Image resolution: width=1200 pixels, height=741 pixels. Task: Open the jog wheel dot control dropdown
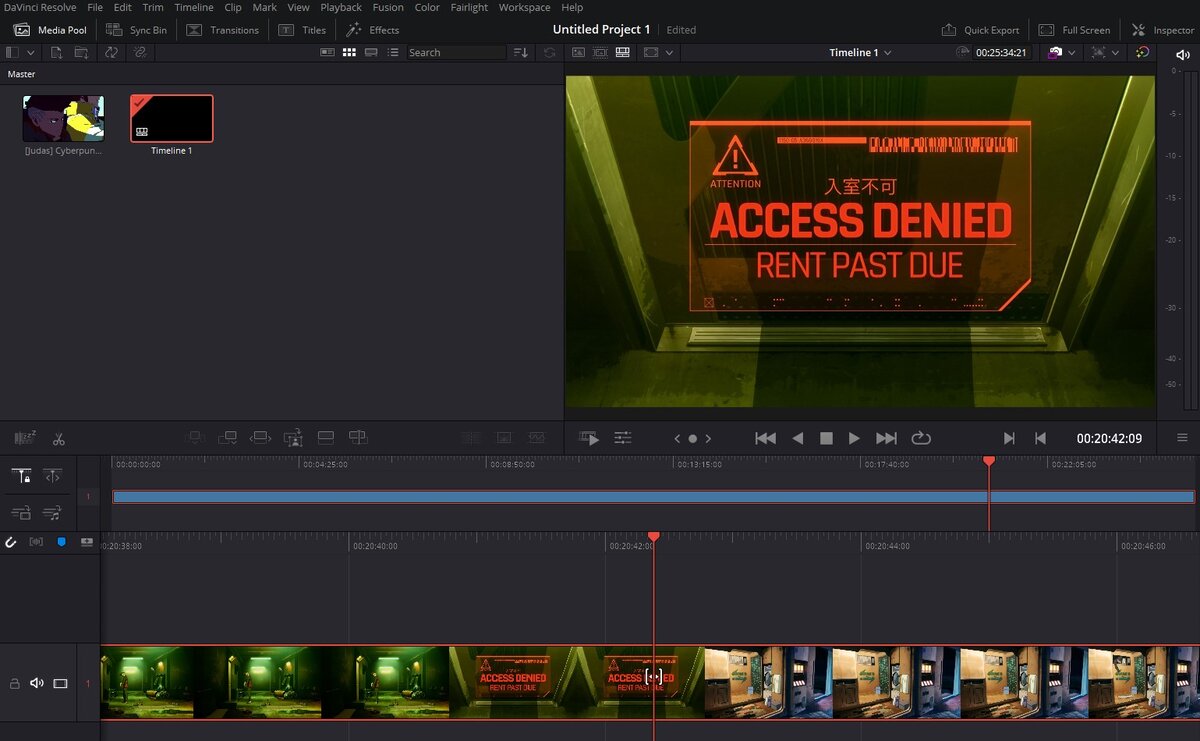(x=692, y=438)
